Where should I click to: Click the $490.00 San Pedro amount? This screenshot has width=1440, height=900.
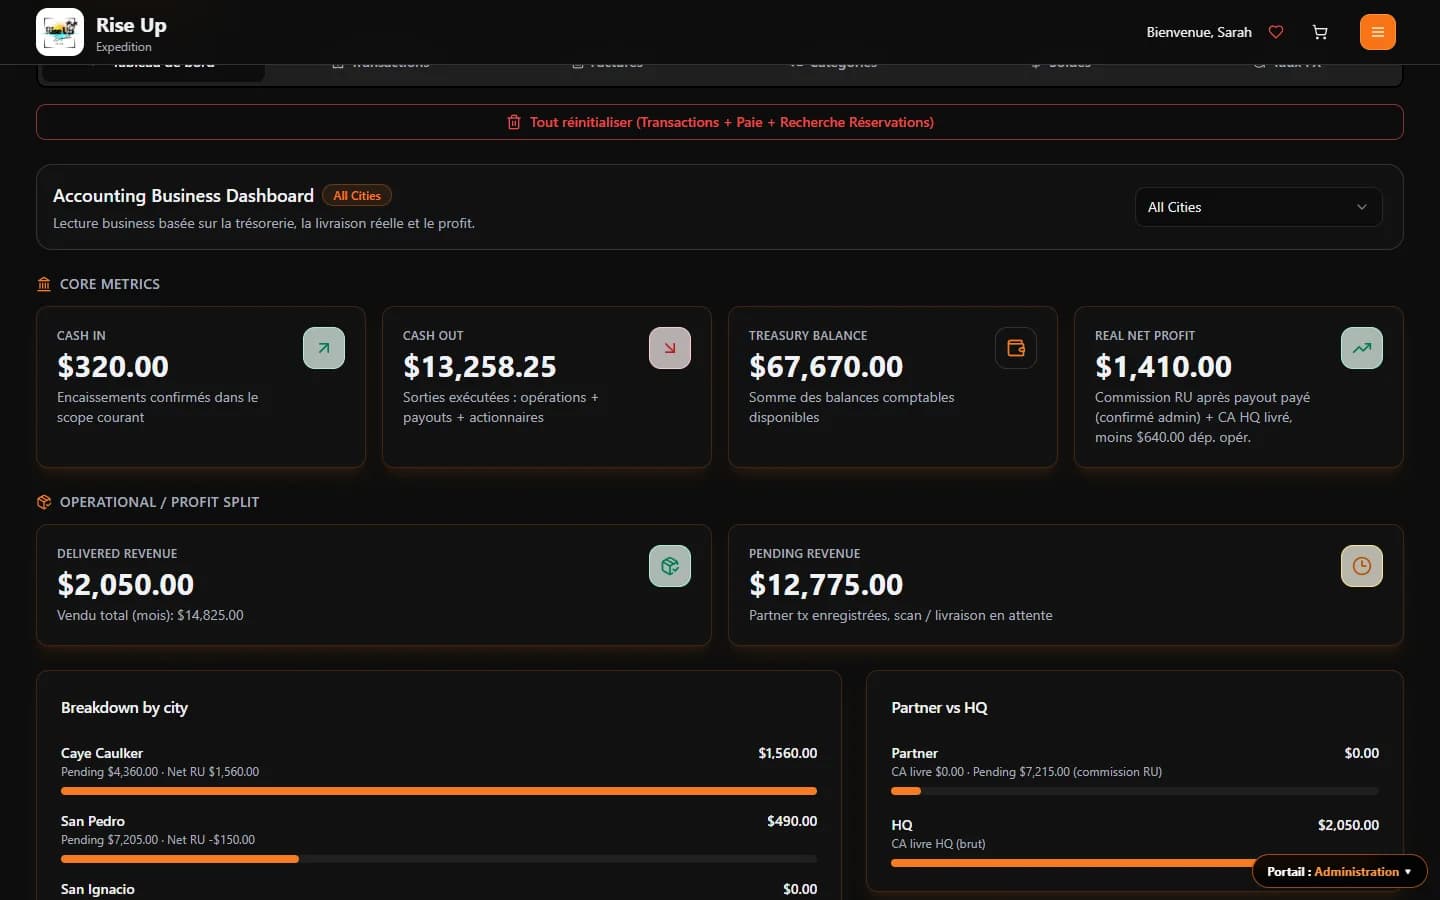point(792,821)
